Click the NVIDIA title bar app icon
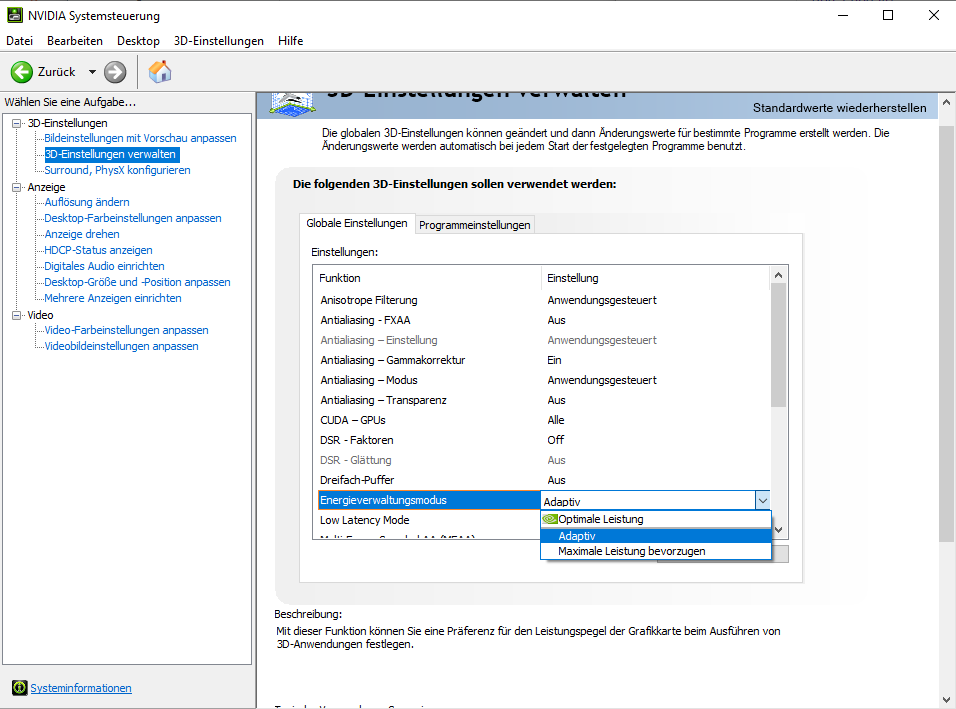Image resolution: width=956 pixels, height=709 pixels. coord(15,15)
